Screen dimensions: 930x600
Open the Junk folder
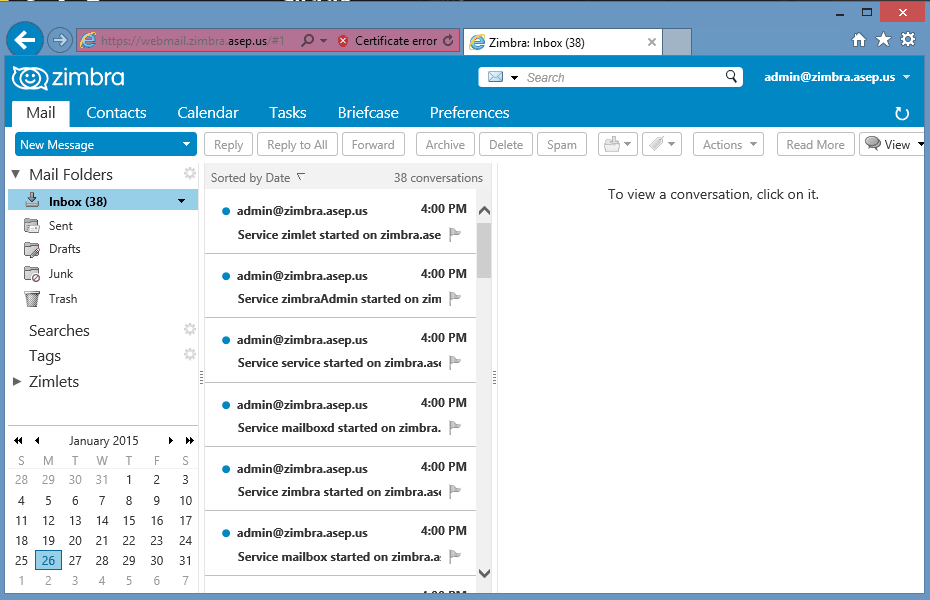coord(60,274)
